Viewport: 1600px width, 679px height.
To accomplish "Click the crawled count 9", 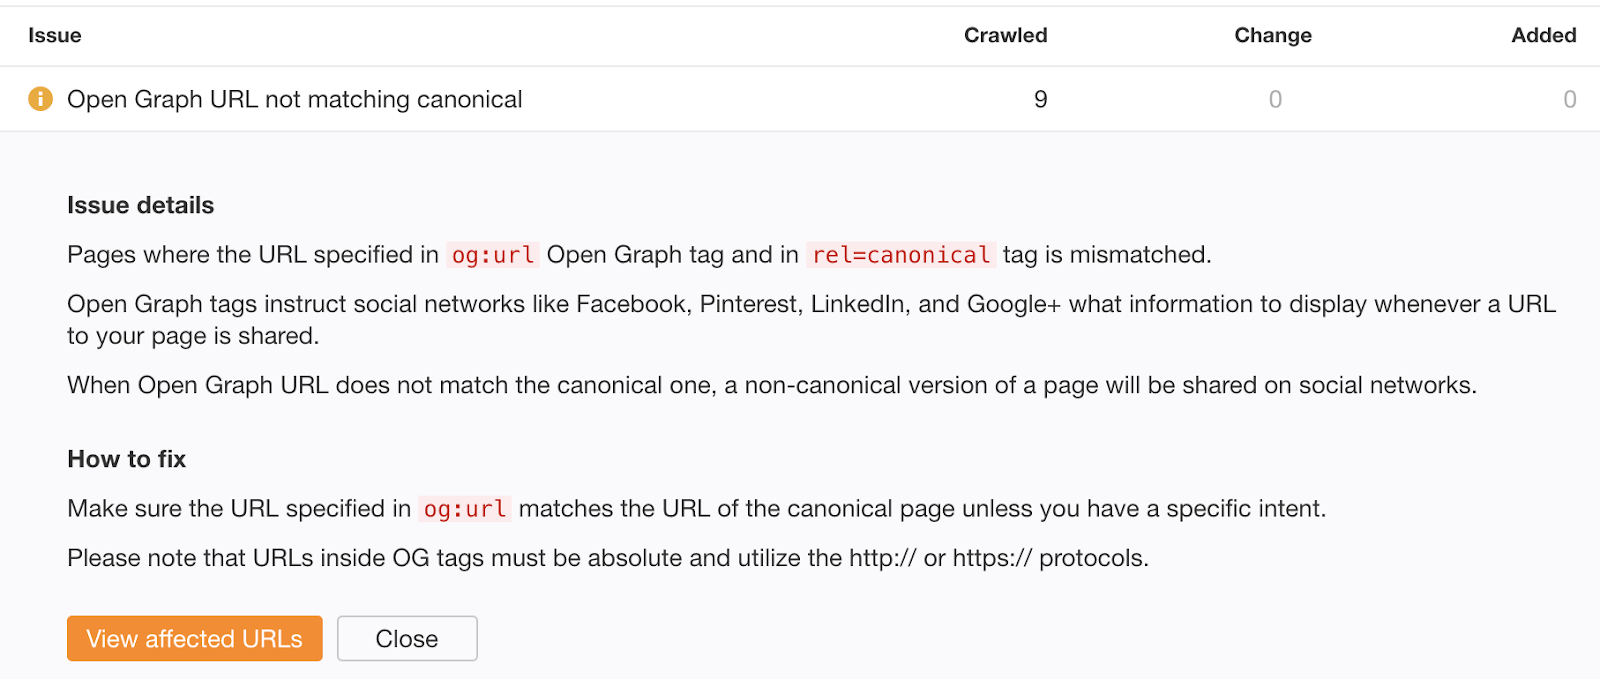I will [1040, 99].
